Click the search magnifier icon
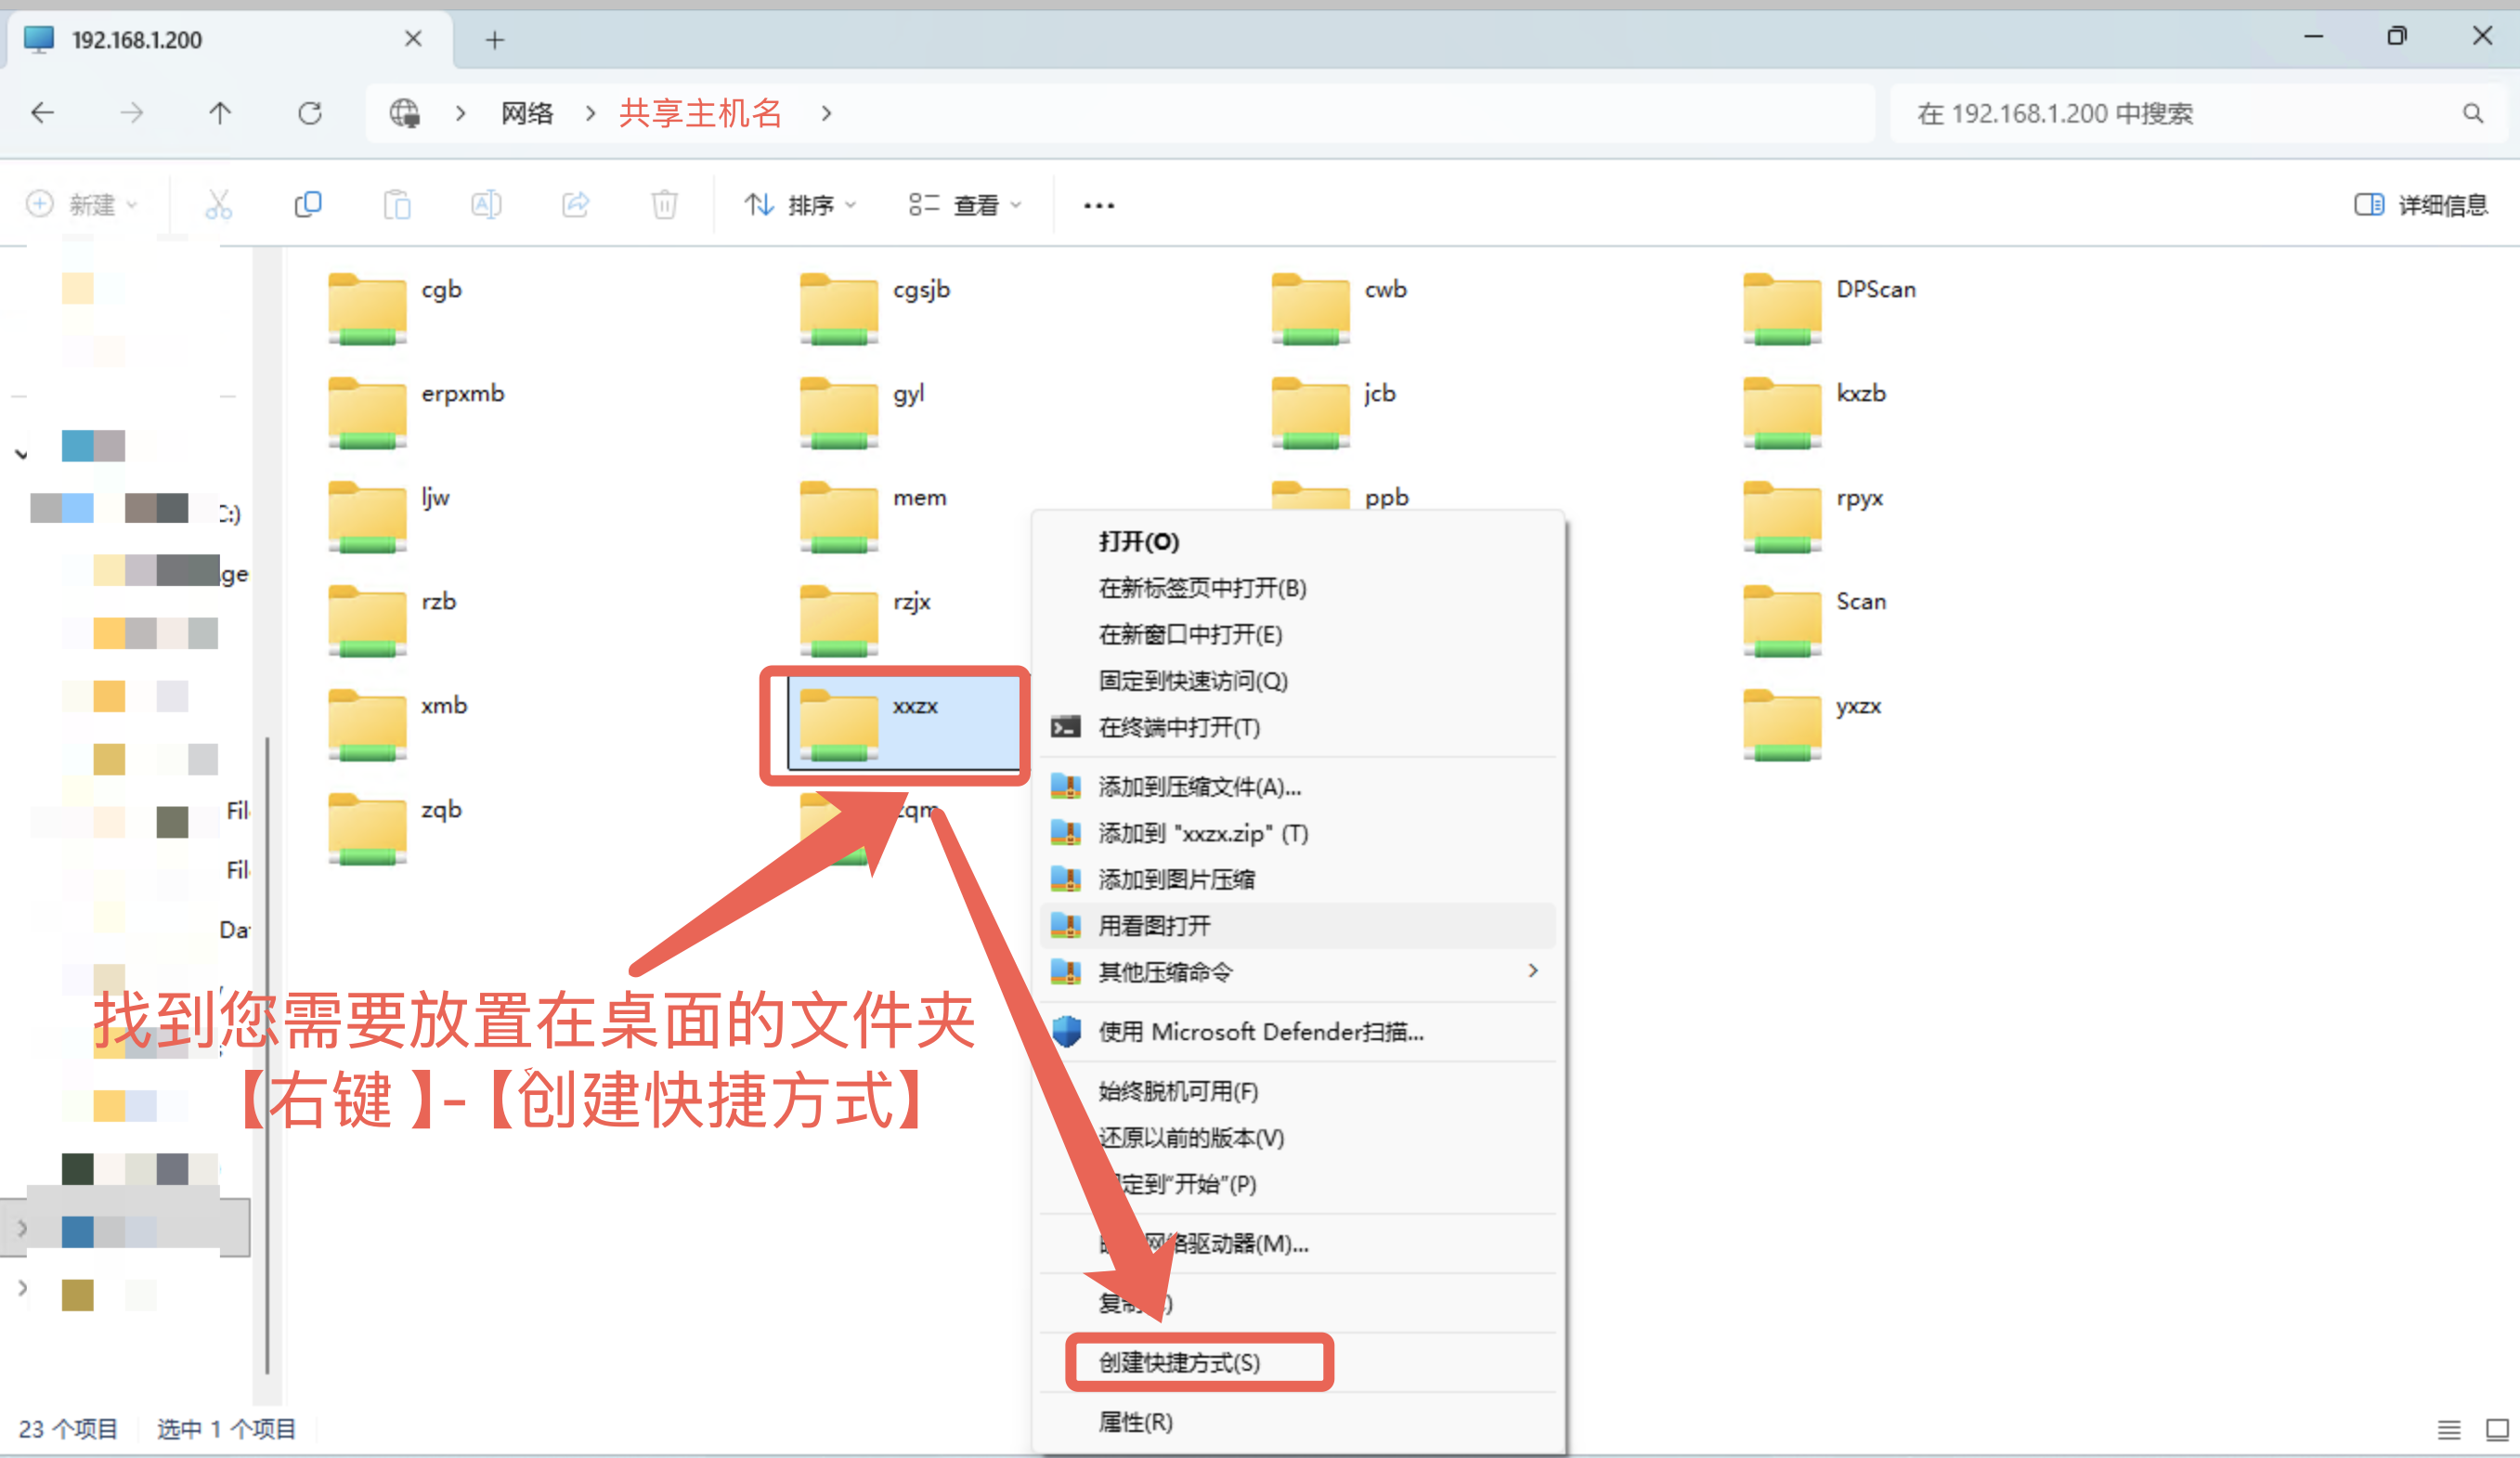2520x1458 pixels. pyautogui.click(x=2472, y=114)
